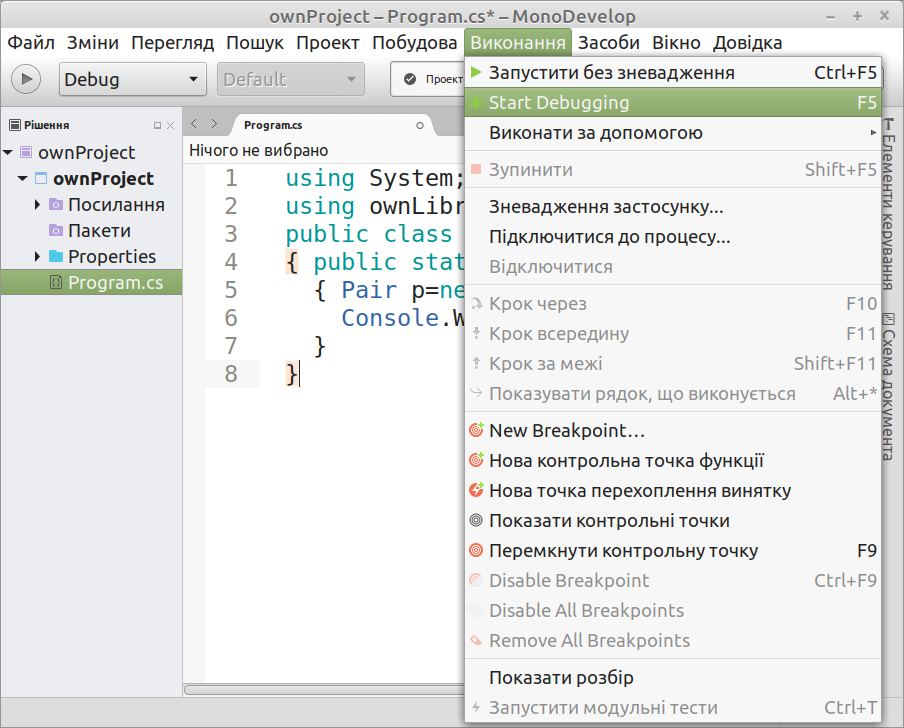
Task: Open the Засоби menu
Action: pyautogui.click(x=609, y=43)
